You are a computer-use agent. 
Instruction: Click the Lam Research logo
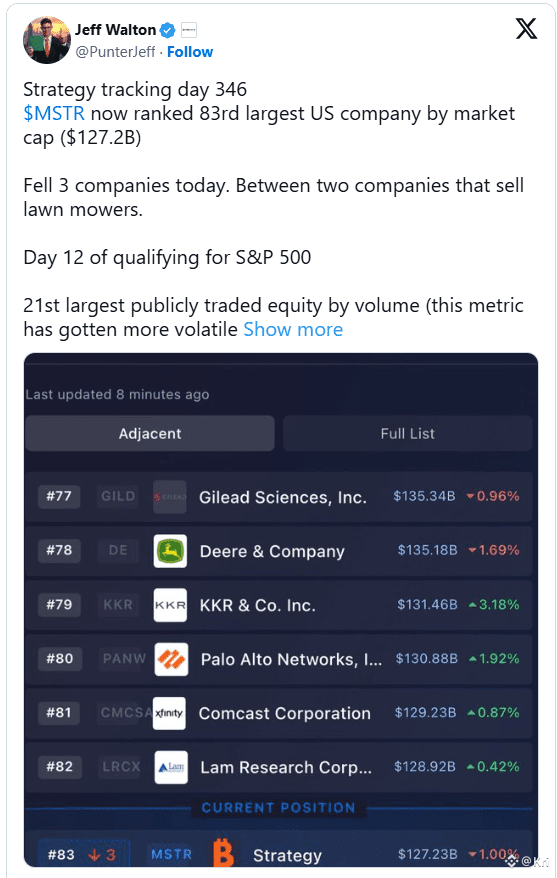click(171, 767)
